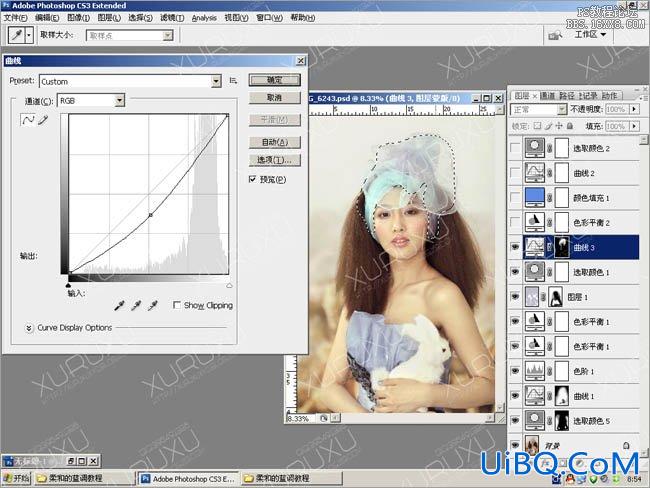Hide the 色阶 1 layer

(515, 371)
